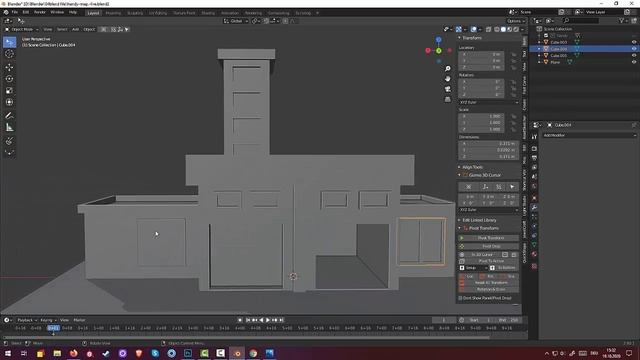Click the blue Z axis gizmo

pyautogui.click(x=439, y=40)
